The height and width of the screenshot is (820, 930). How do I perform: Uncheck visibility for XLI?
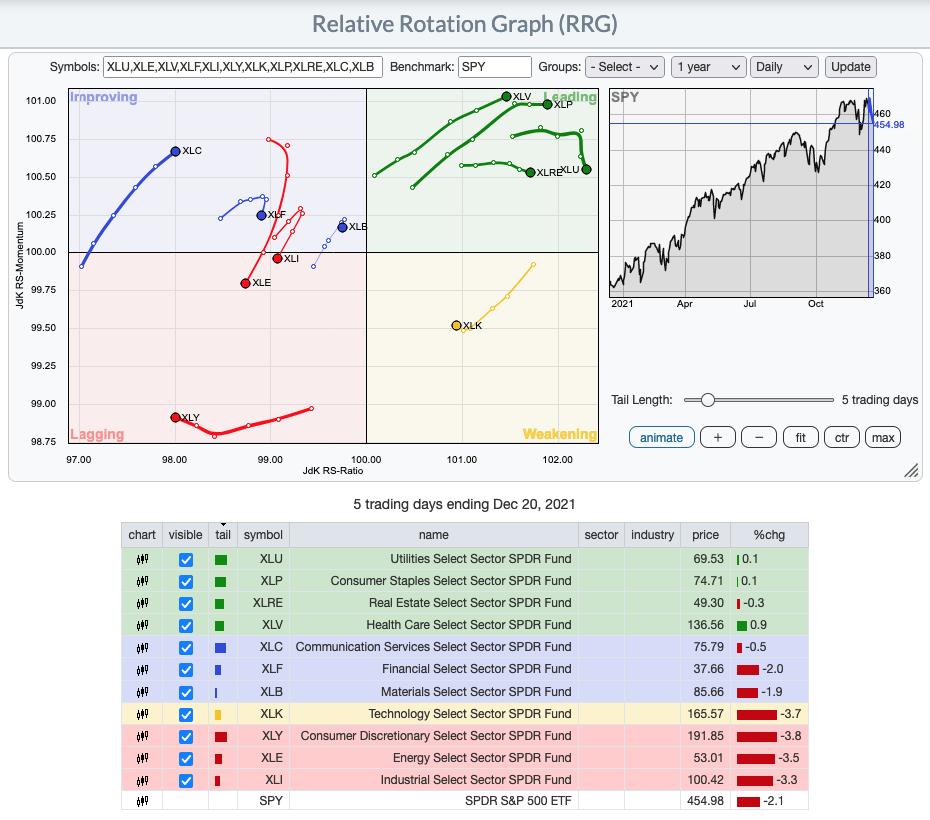point(186,781)
